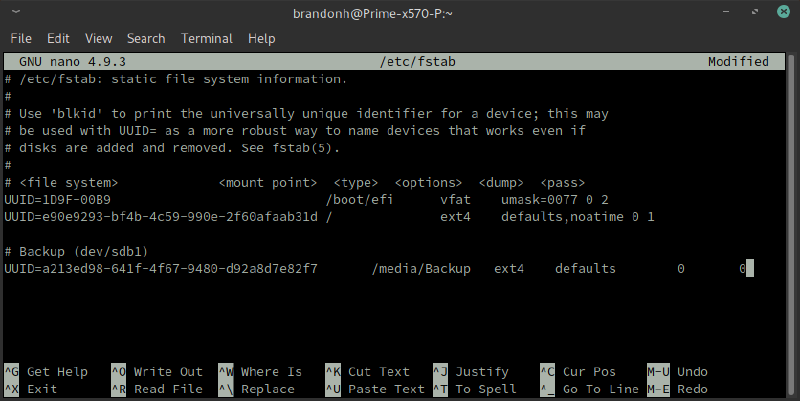Screen dimensions: 800x401
Task: Click the Get Help shortcut label
Action: tap(58, 372)
